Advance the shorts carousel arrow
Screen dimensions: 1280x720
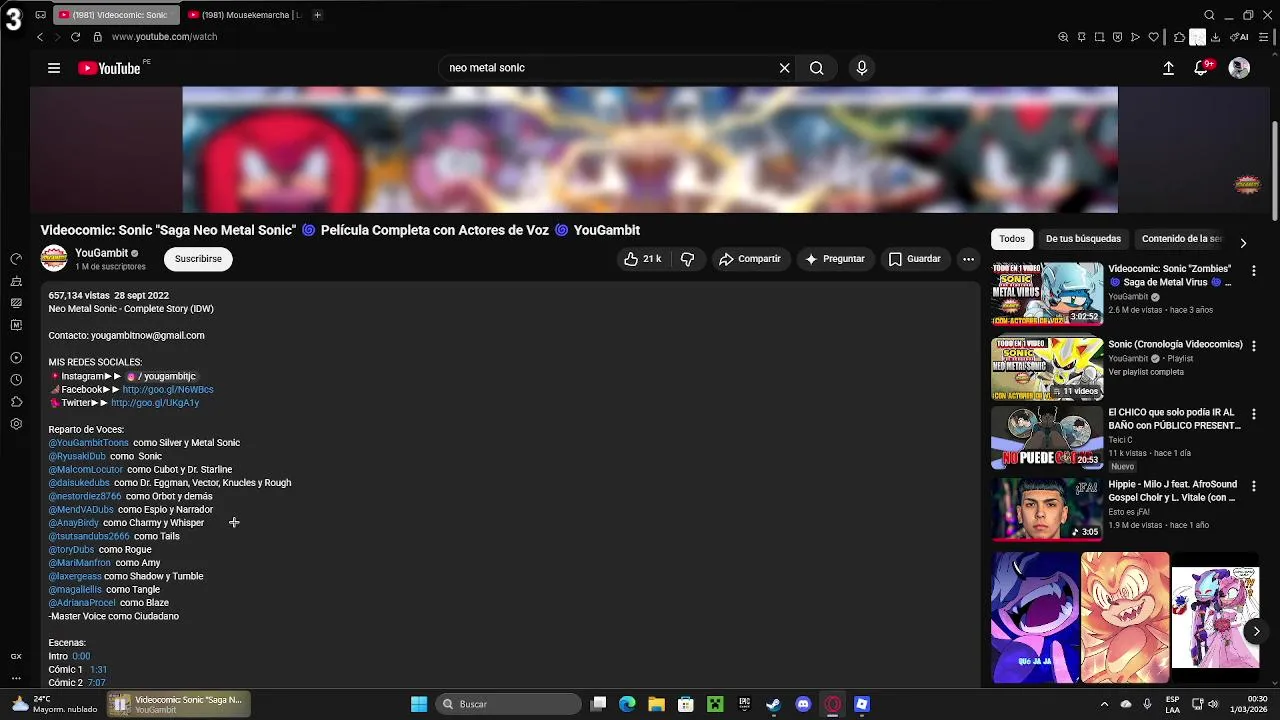(1256, 631)
